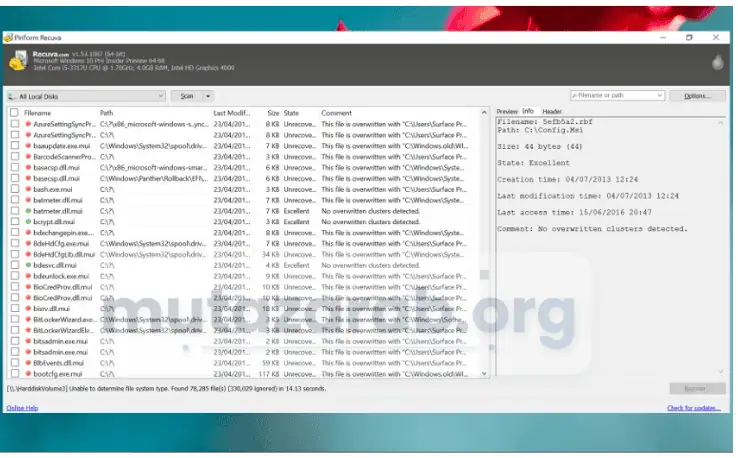Click the red status dot for BitLockerWizard.exe row
Viewport: 738px width, 458px height.
pyautogui.click(x=28, y=319)
